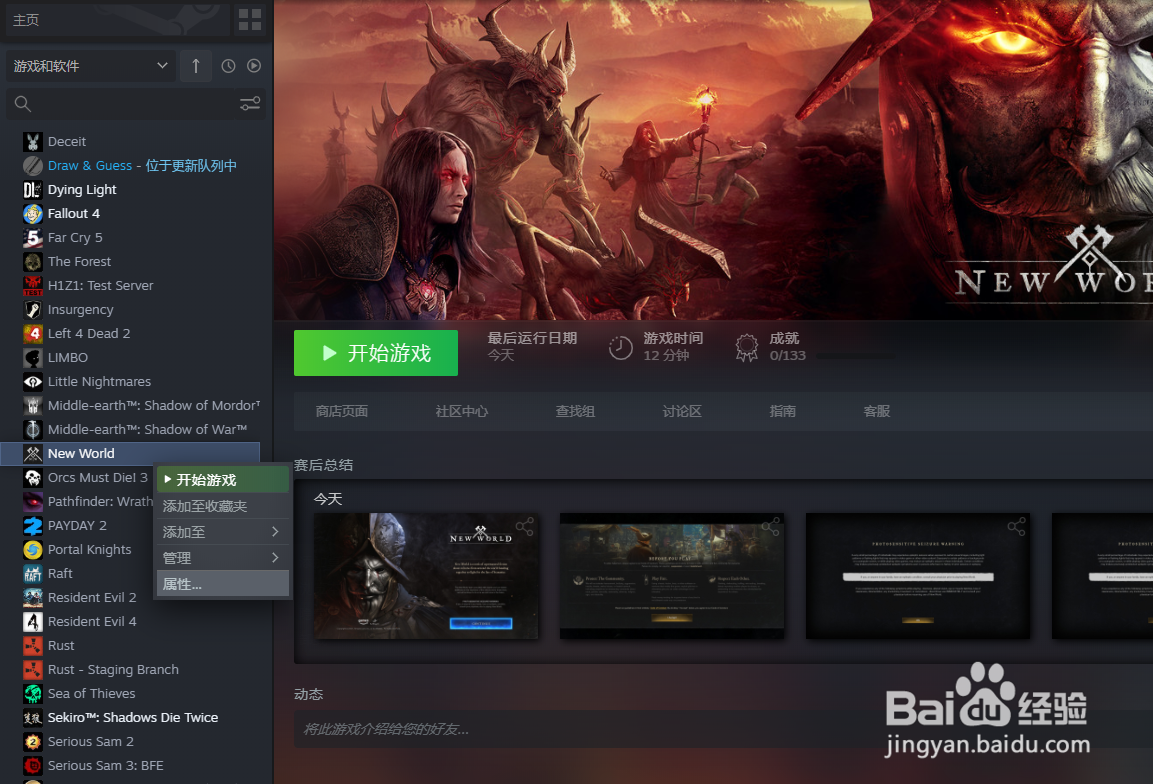
Task: Click the playtime clock icon
Action: tap(621, 347)
